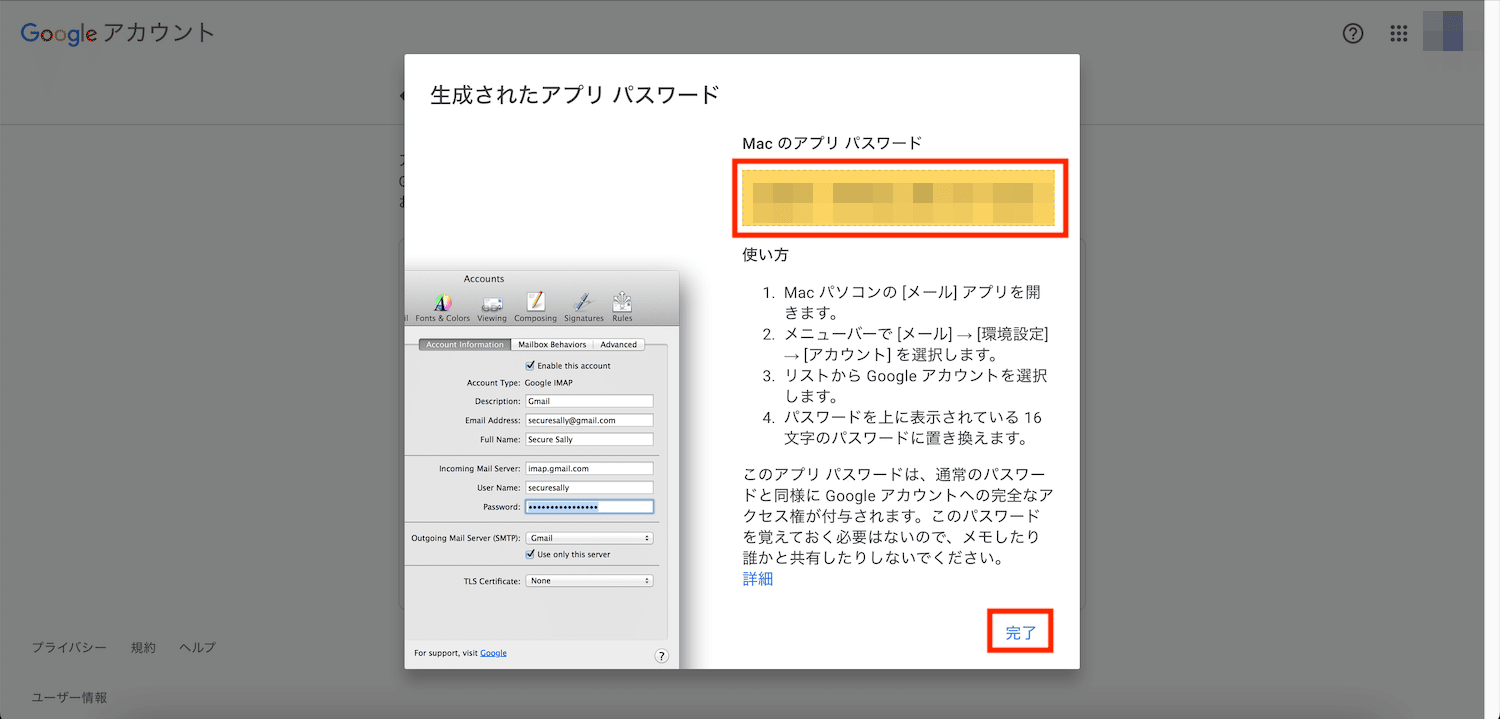Click the Mail dialog help button
1500x719 pixels.
point(661,656)
